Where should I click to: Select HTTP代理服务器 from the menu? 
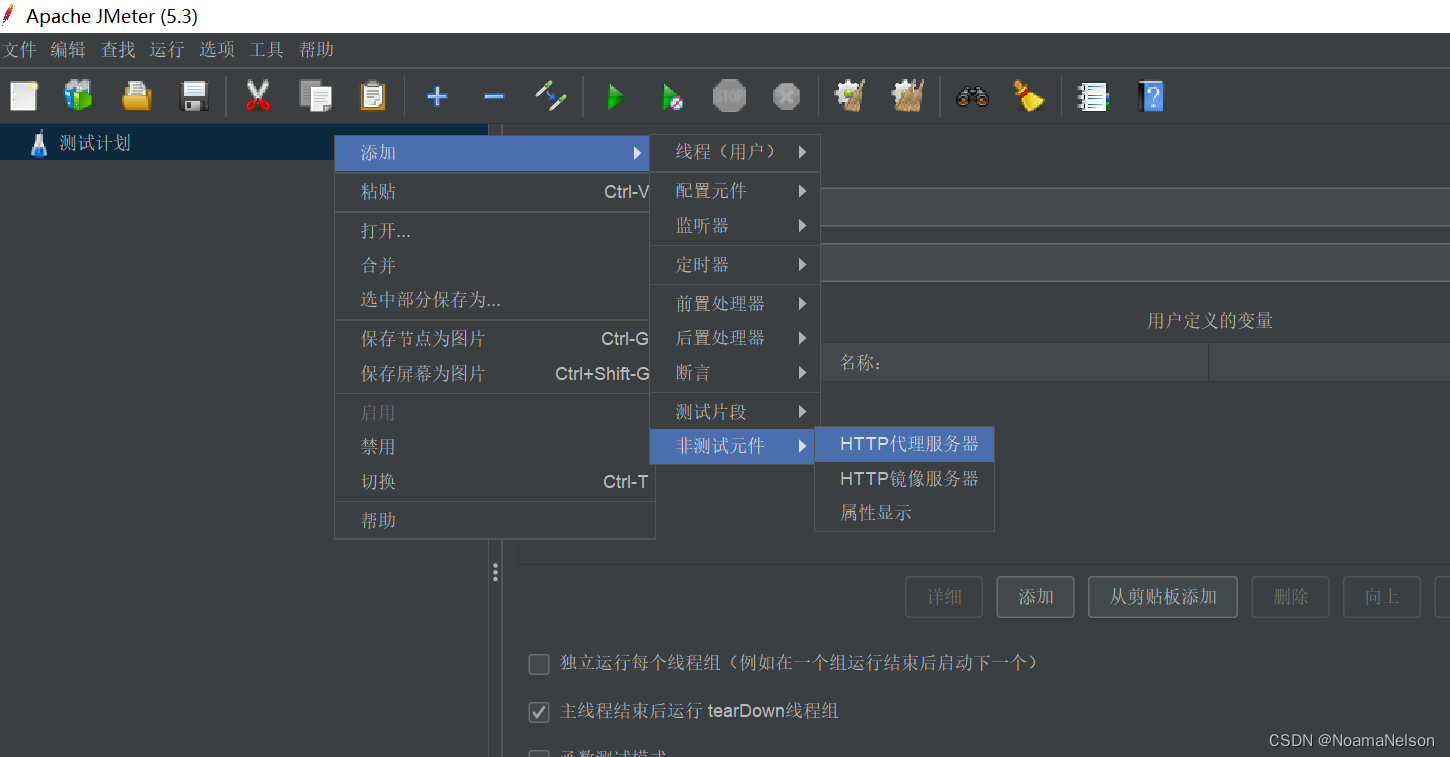point(903,444)
